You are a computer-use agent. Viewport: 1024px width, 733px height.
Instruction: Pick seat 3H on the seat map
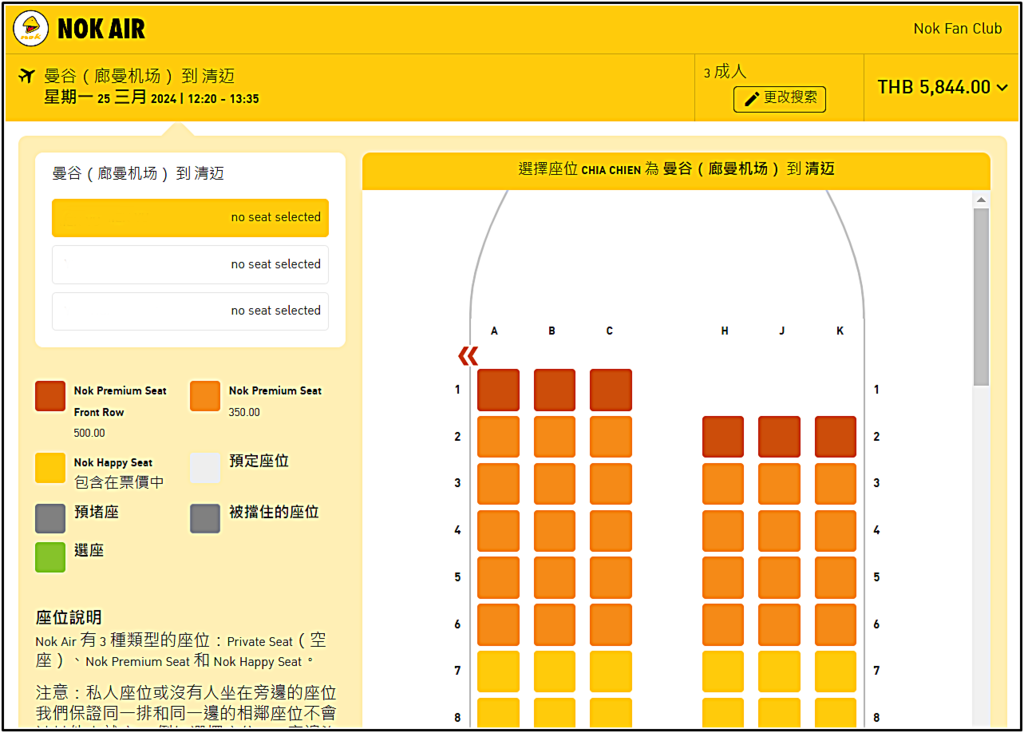pyautogui.click(x=723, y=483)
